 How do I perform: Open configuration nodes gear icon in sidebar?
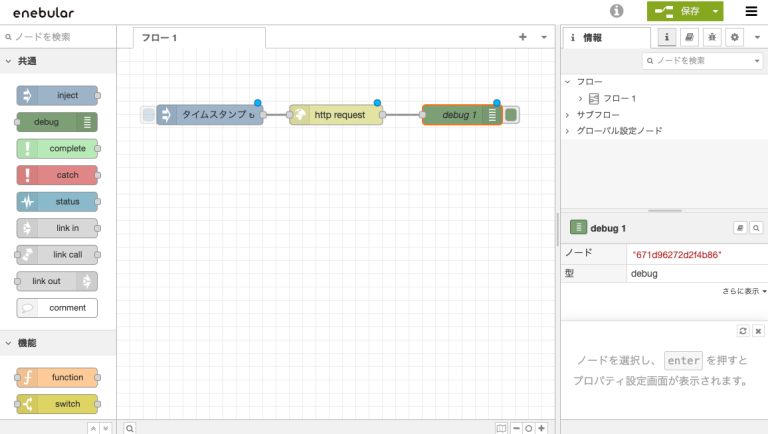coord(734,37)
